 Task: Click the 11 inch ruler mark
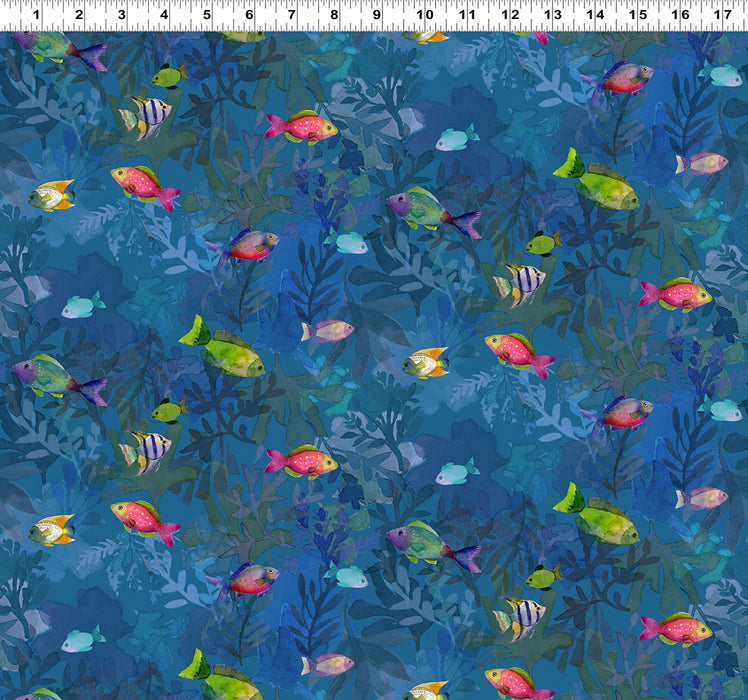point(466,15)
